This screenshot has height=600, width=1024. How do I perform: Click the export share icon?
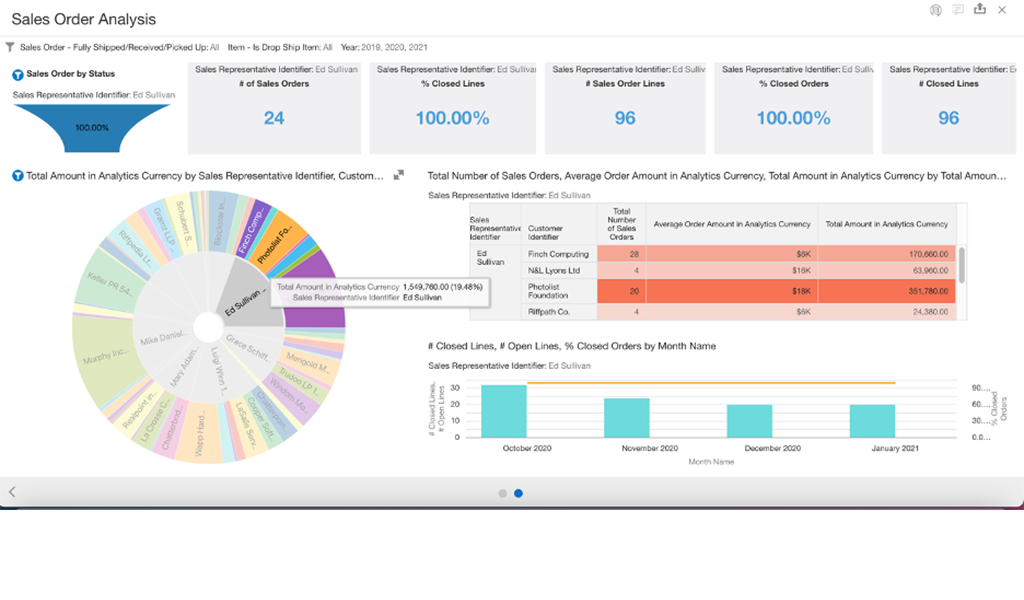tap(980, 9)
